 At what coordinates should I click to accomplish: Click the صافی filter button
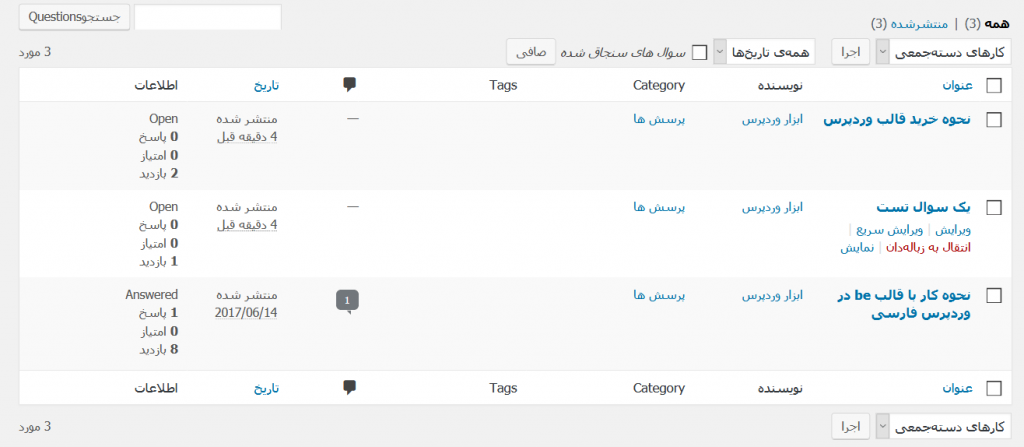pos(531,52)
